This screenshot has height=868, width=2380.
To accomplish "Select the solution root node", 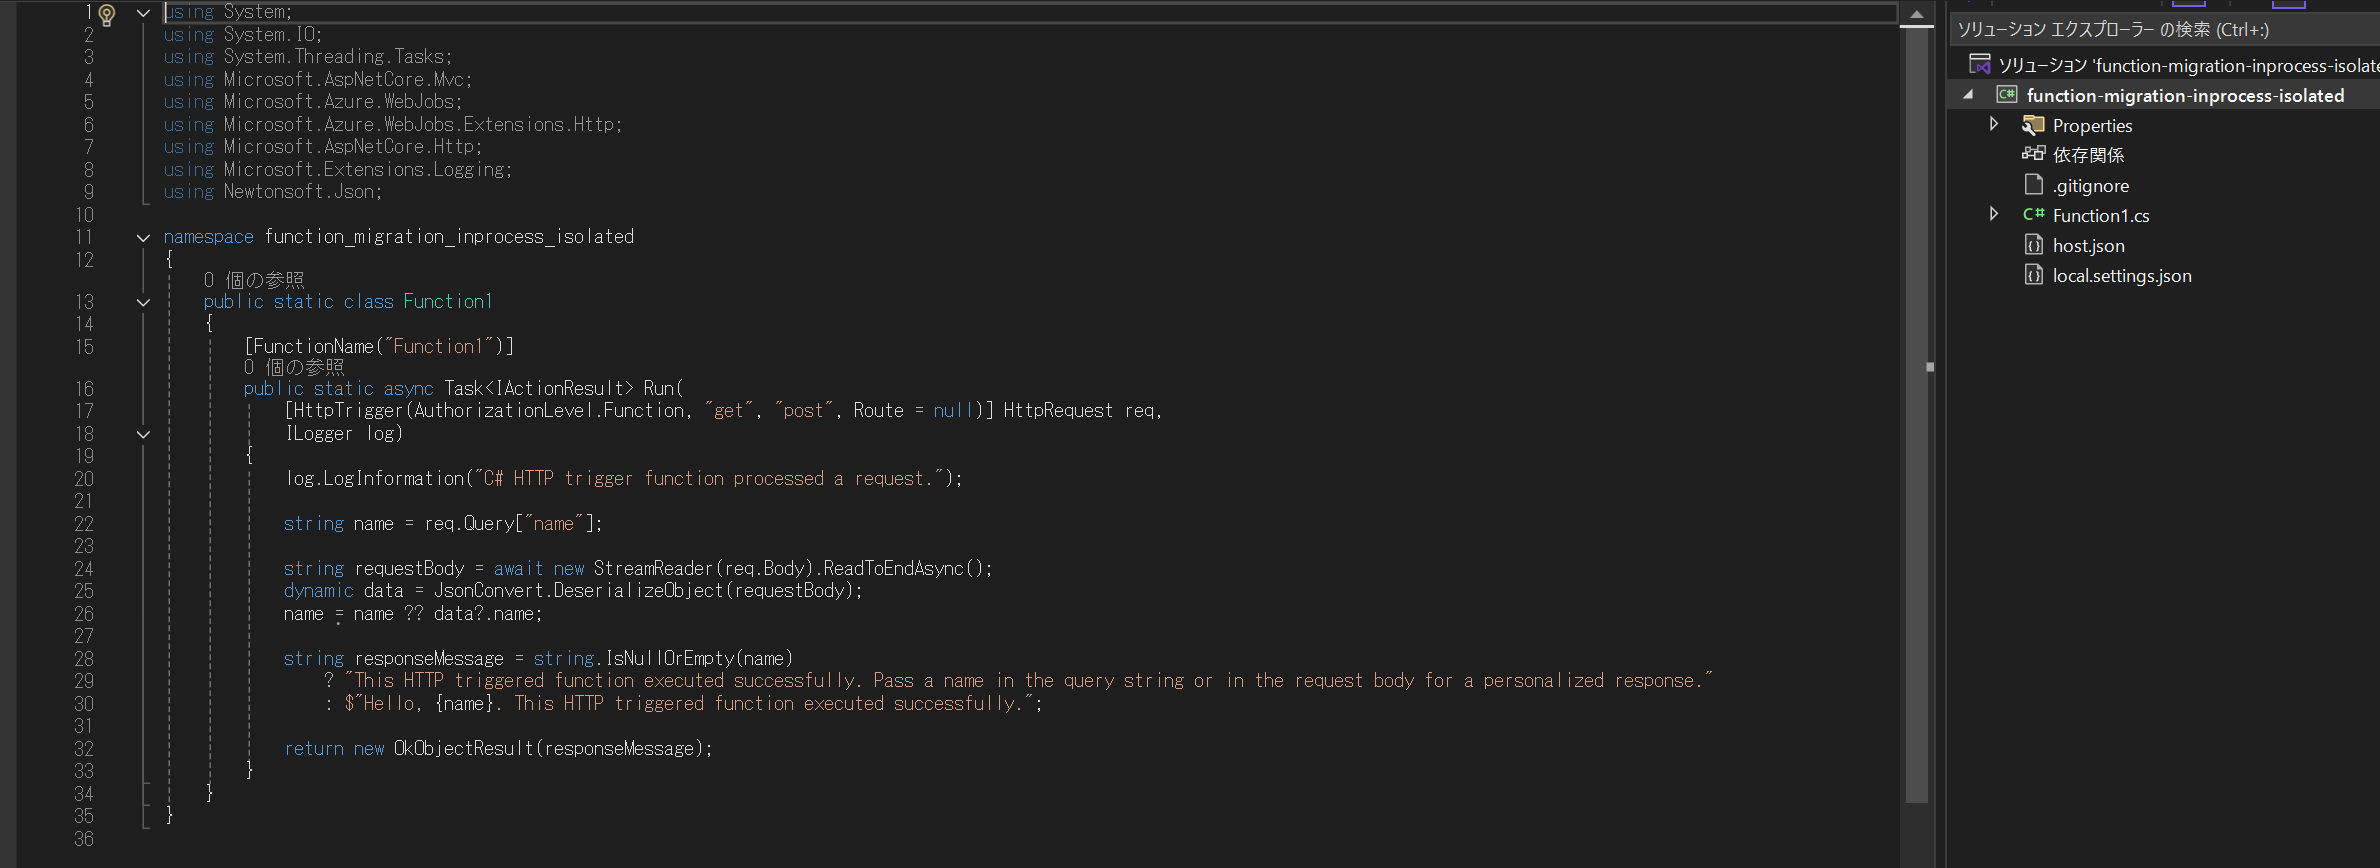I will [x=2188, y=66].
